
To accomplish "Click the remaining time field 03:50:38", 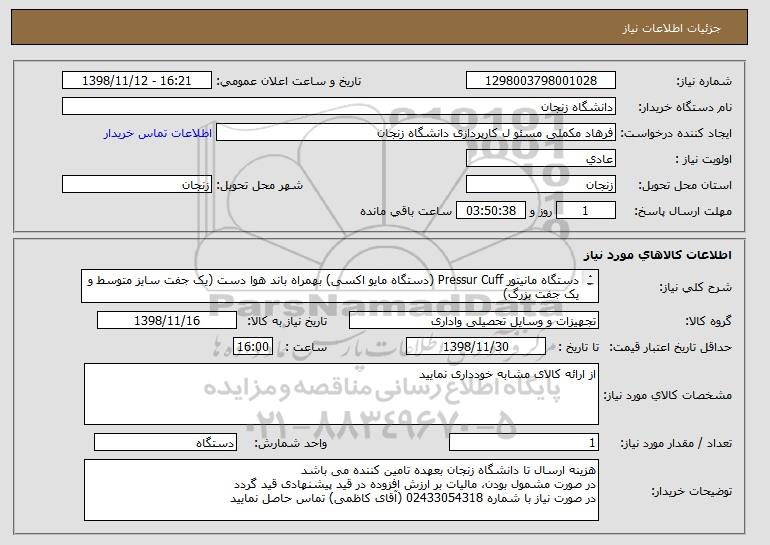I will pyautogui.click(x=491, y=211).
